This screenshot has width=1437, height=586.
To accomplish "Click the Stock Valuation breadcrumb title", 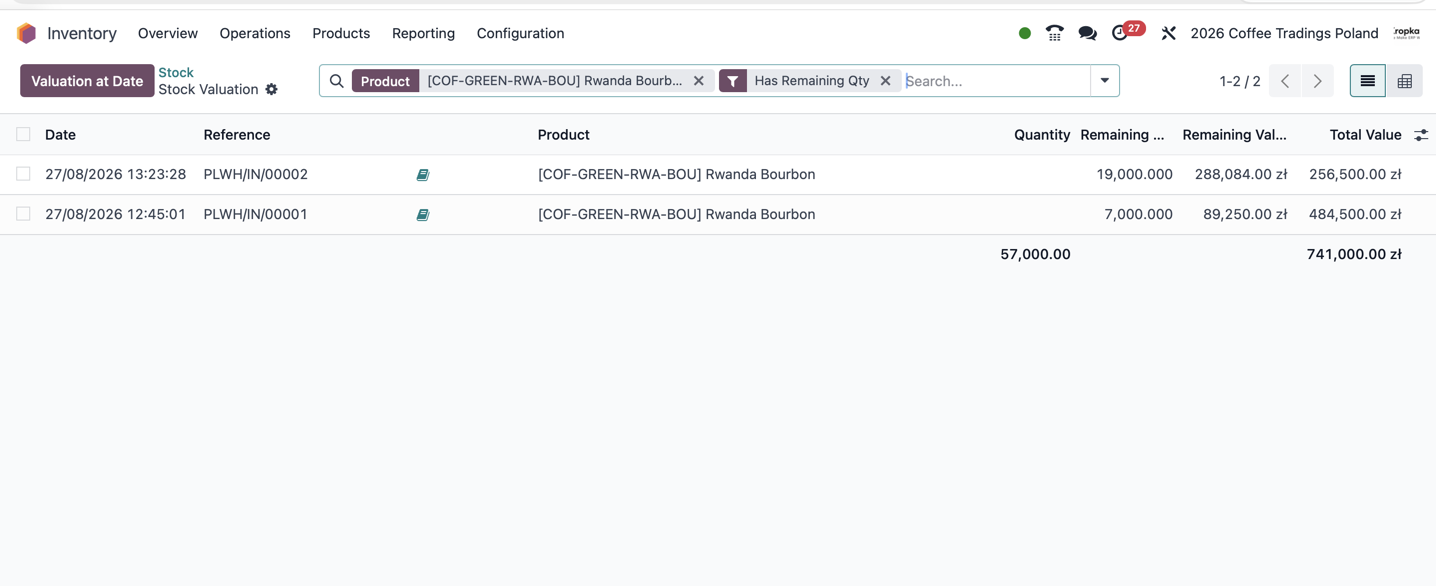I will [208, 89].
